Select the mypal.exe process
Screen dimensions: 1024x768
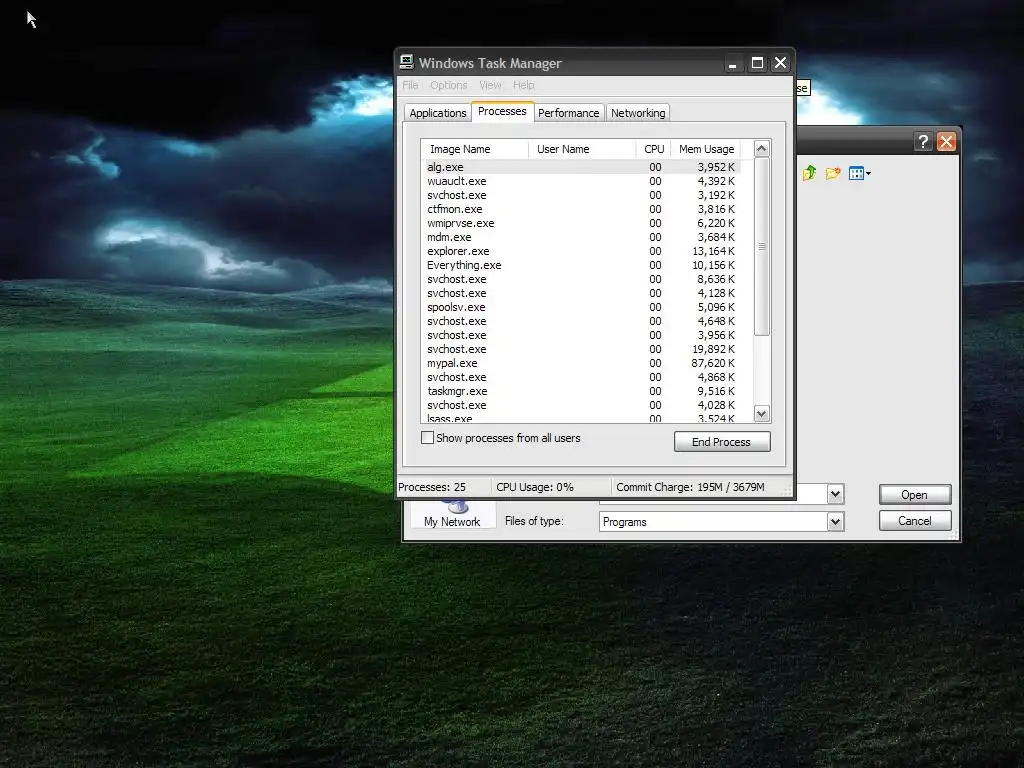tap(583, 363)
